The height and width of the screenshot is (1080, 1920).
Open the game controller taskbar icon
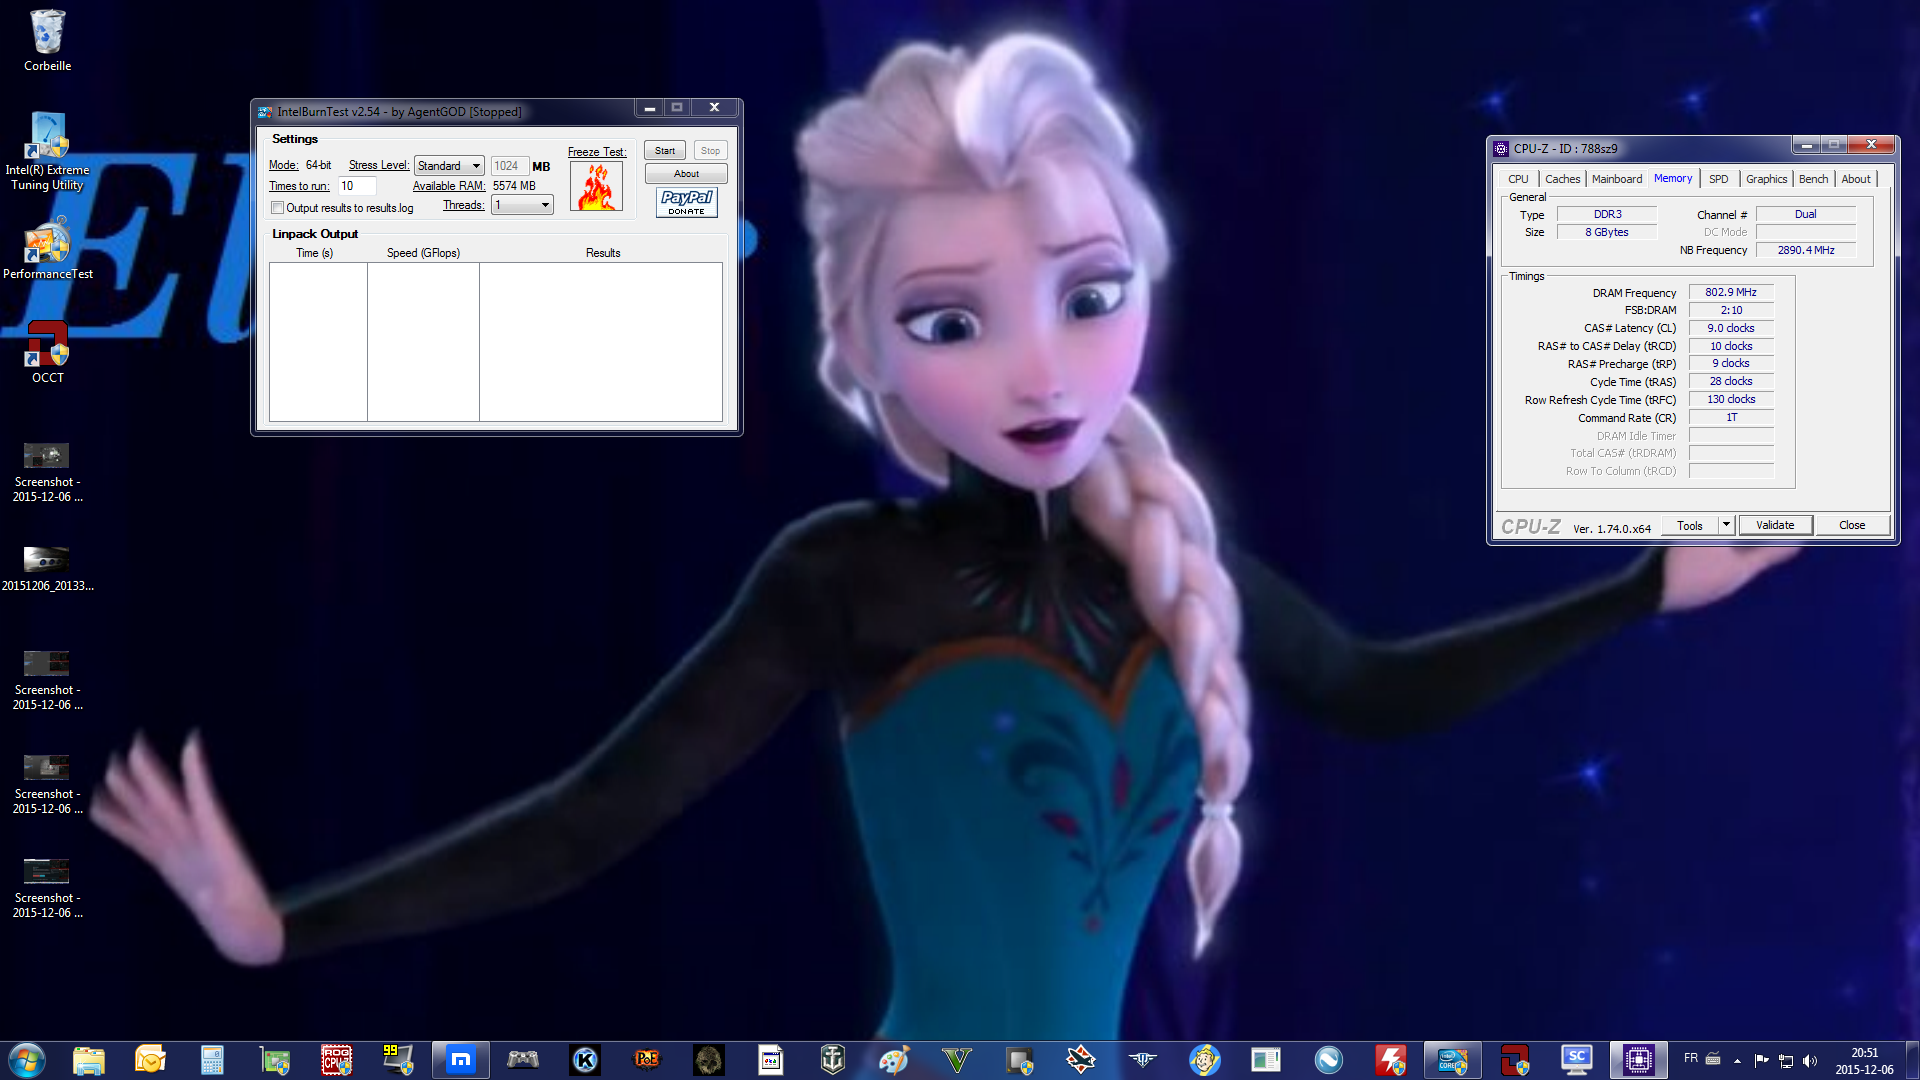tap(522, 1060)
